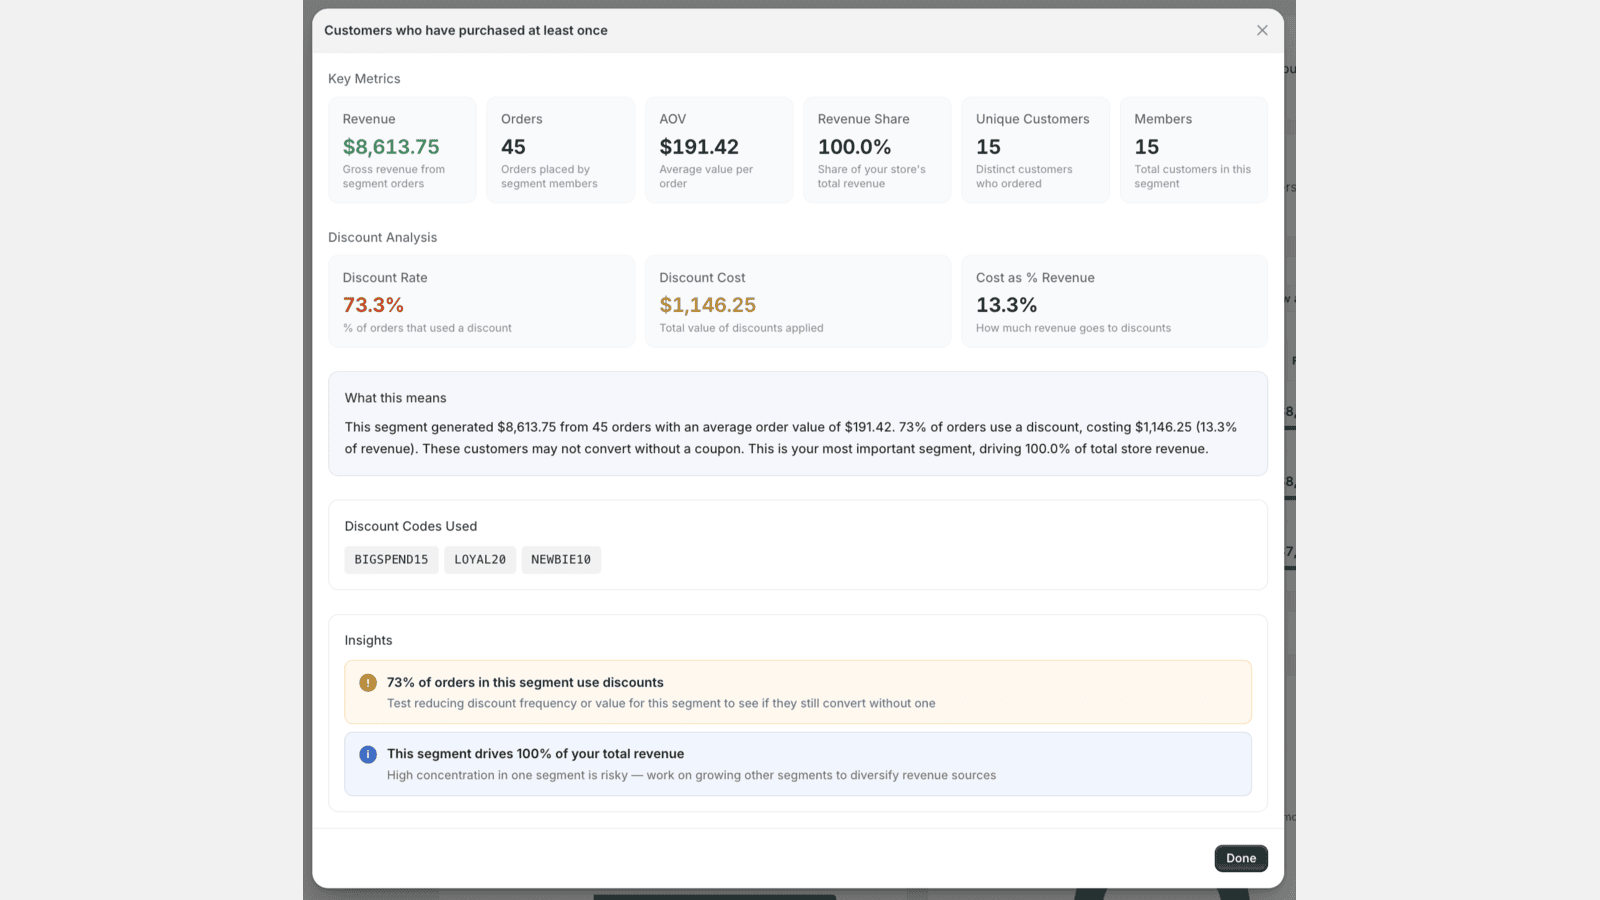Select the Insights section header
Image resolution: width=1600 pixels, height=900 pixels.
368,640
